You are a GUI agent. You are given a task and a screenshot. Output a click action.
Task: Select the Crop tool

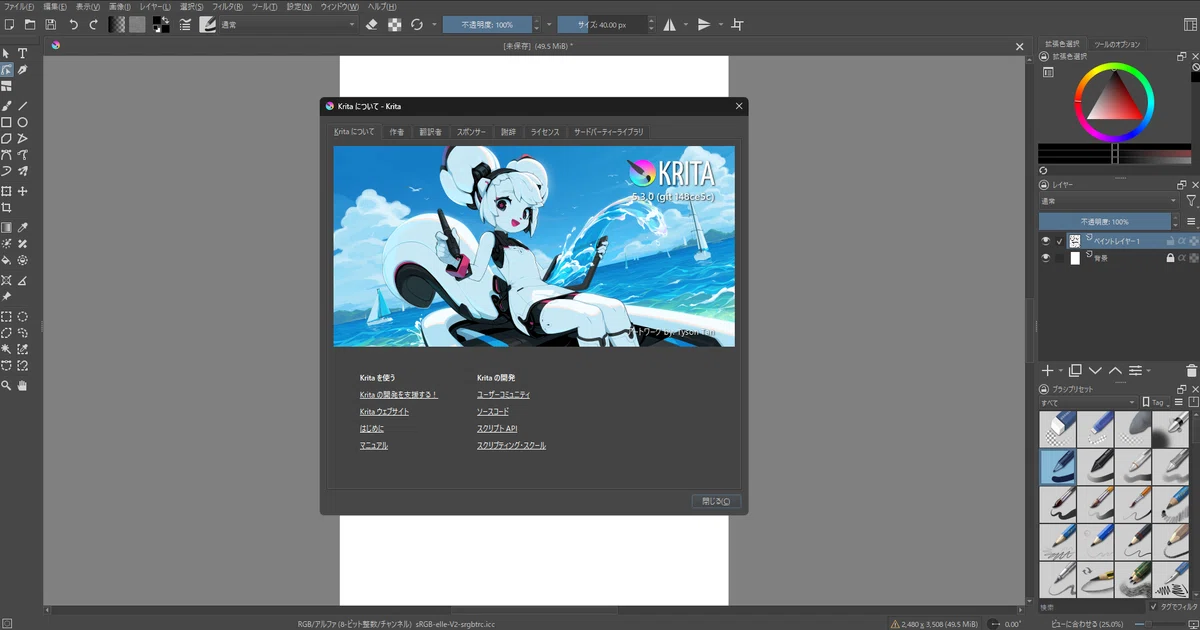coord(6,208)
